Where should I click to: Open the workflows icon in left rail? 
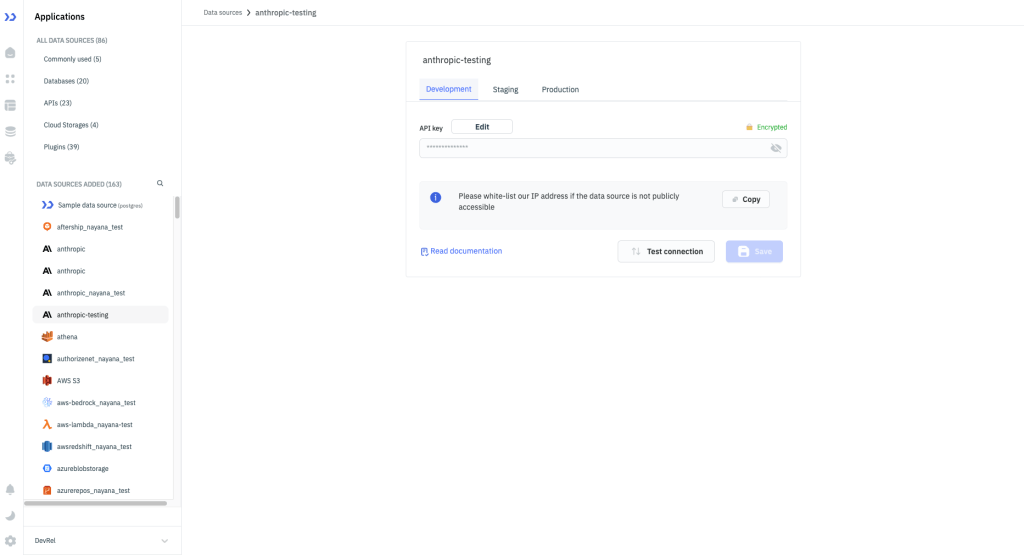(x=10, y=158)
